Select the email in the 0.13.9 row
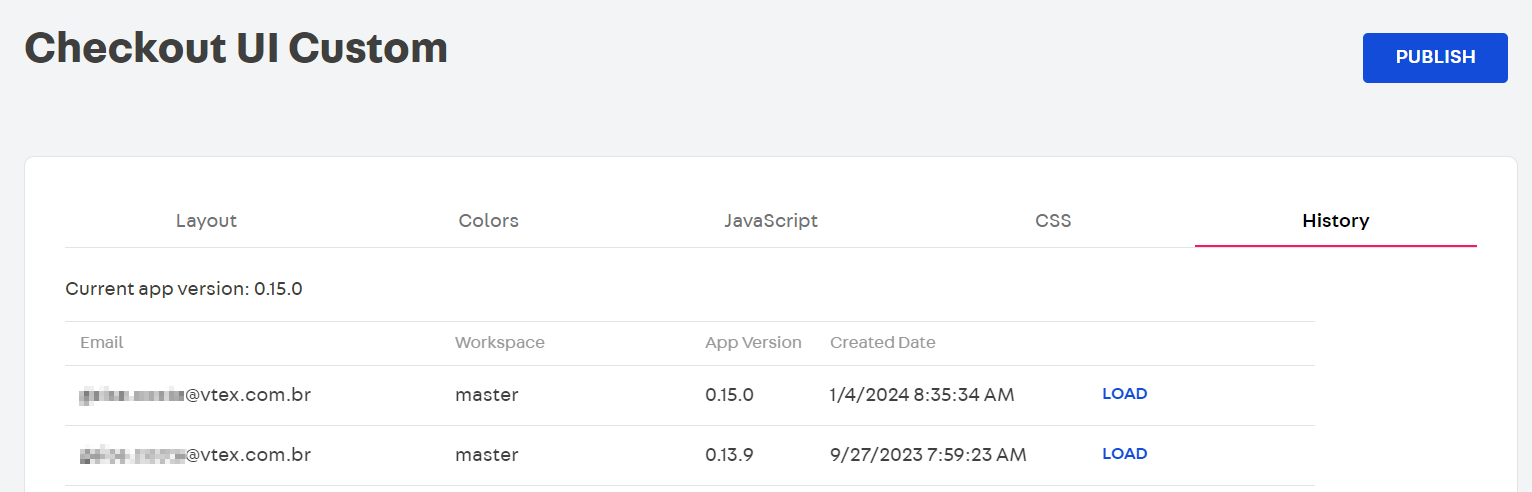1532x492 pixels. (195, 455)
